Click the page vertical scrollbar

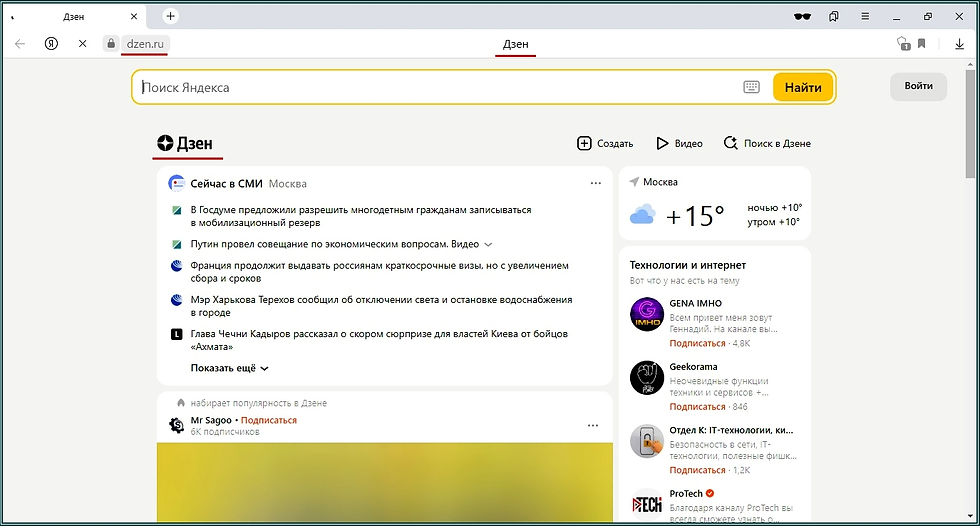pos(971,120)
